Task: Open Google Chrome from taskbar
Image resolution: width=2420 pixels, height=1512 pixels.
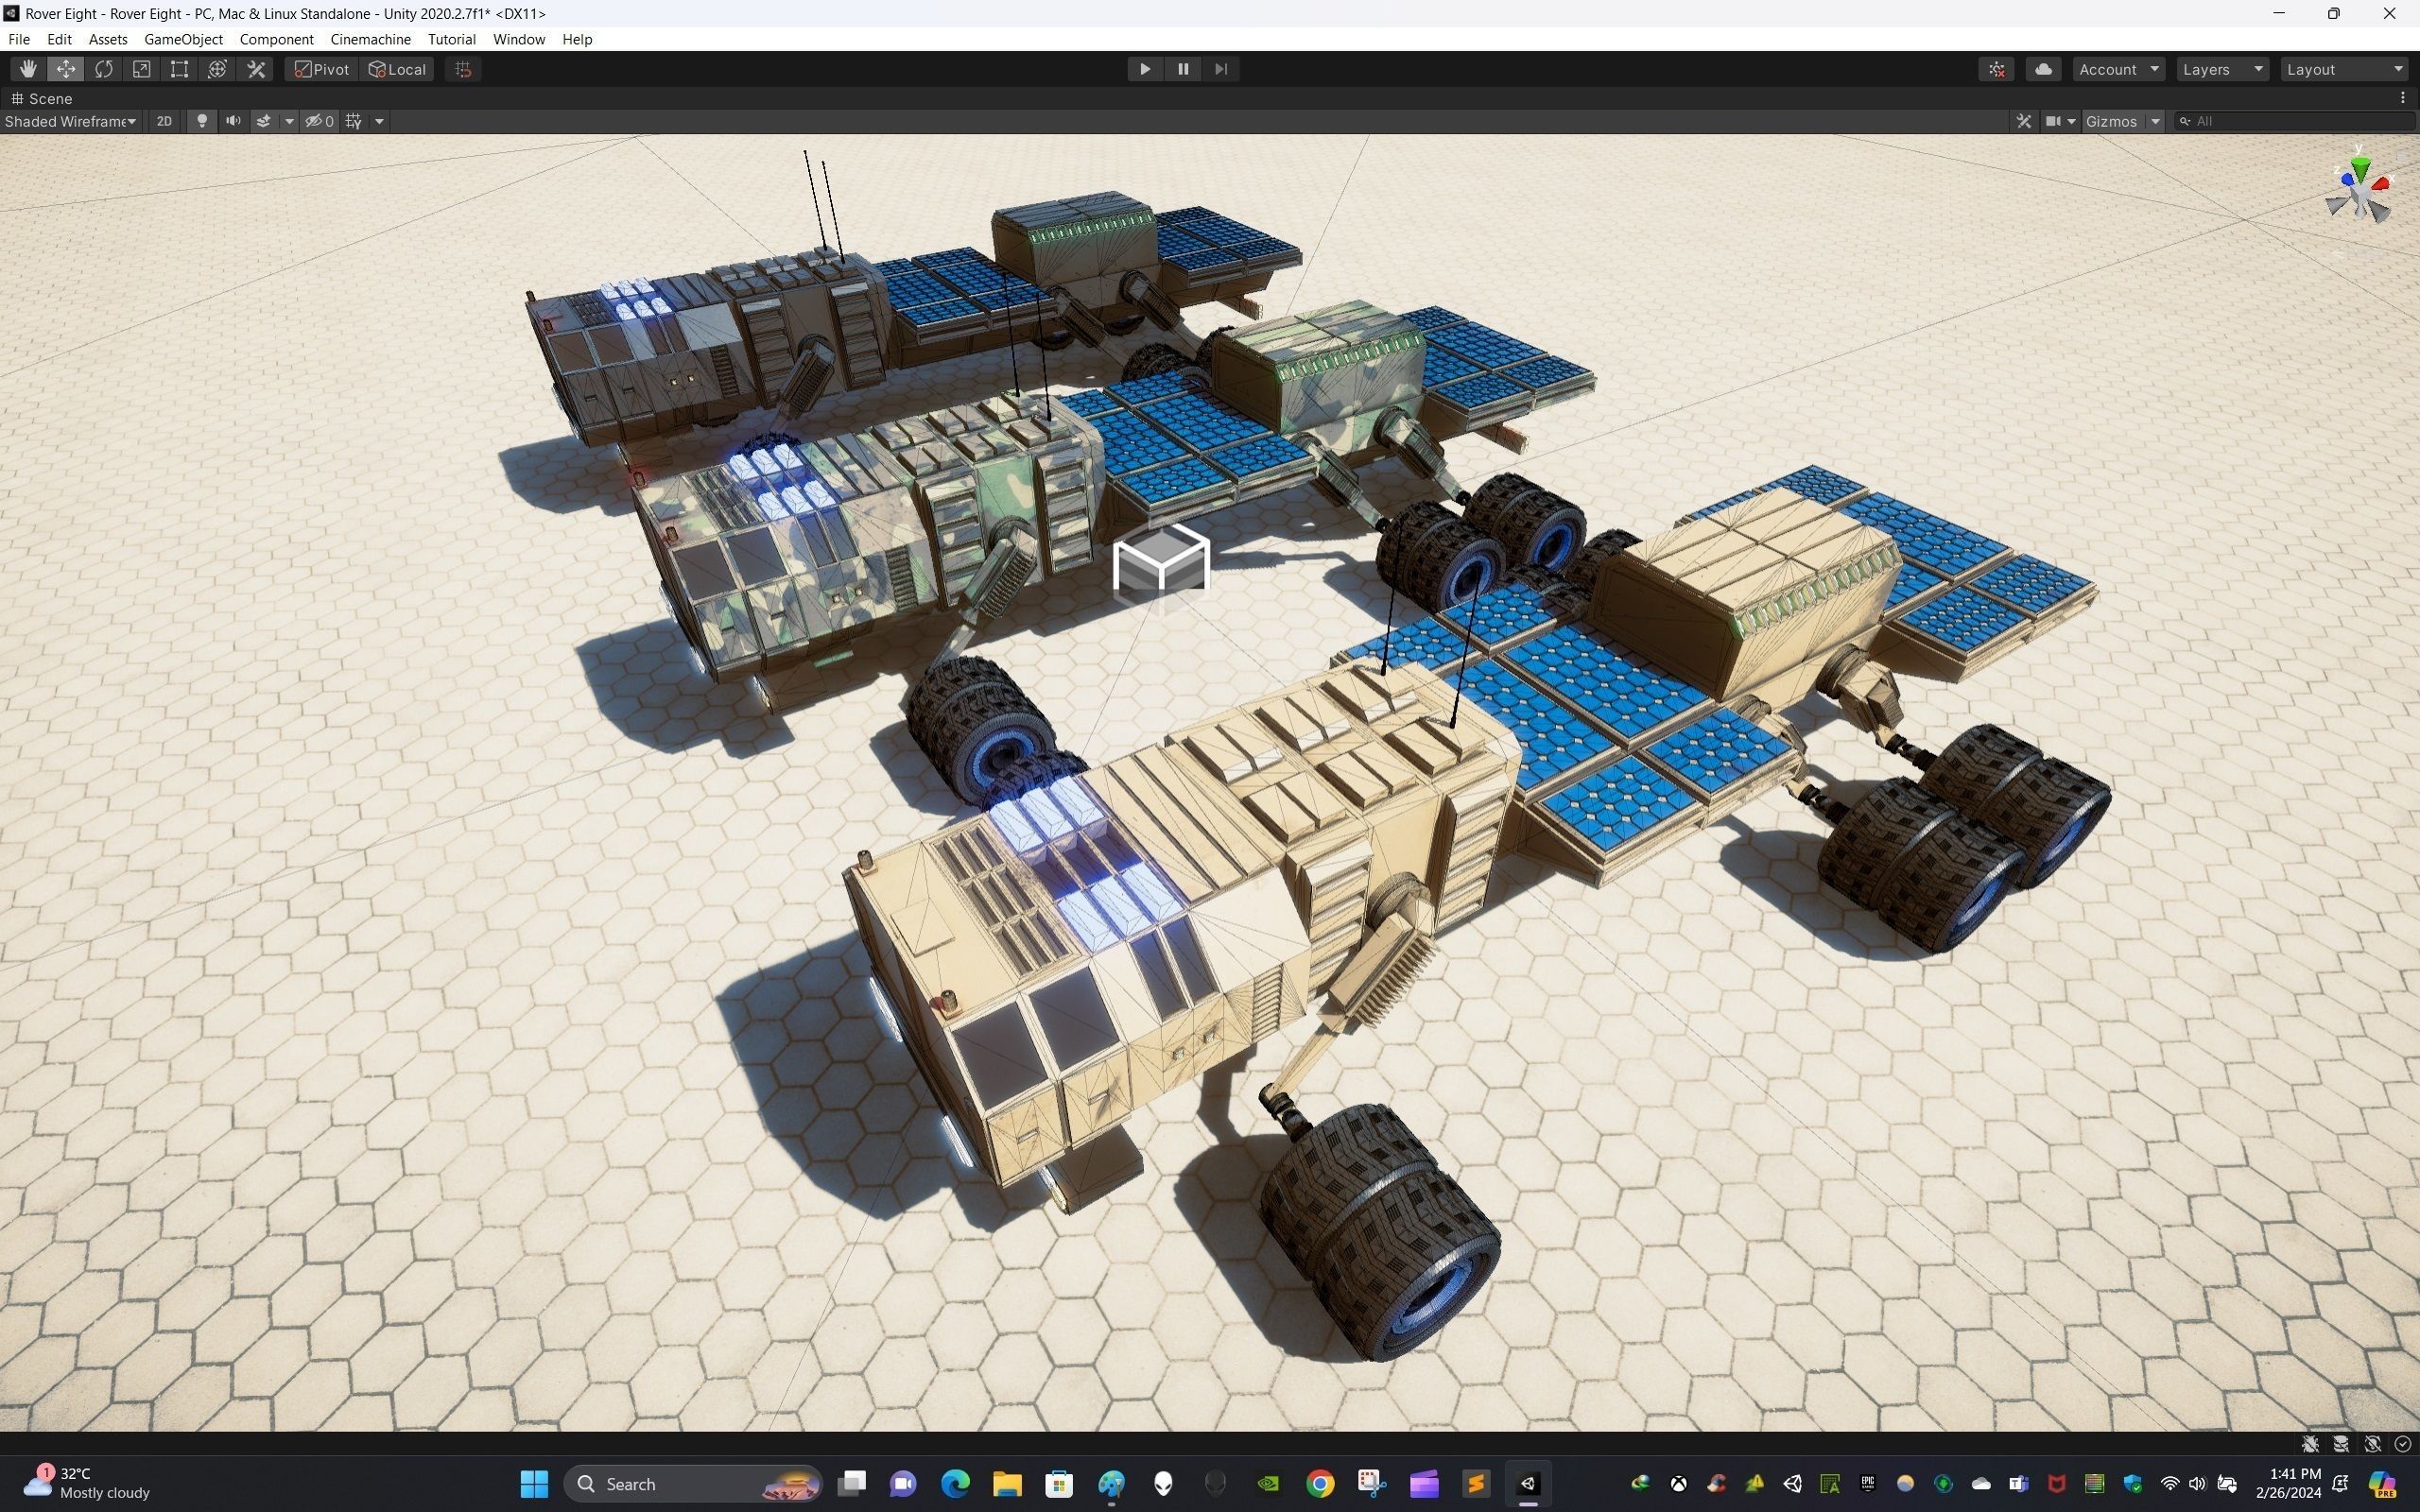Action: click(1320, 1484)
